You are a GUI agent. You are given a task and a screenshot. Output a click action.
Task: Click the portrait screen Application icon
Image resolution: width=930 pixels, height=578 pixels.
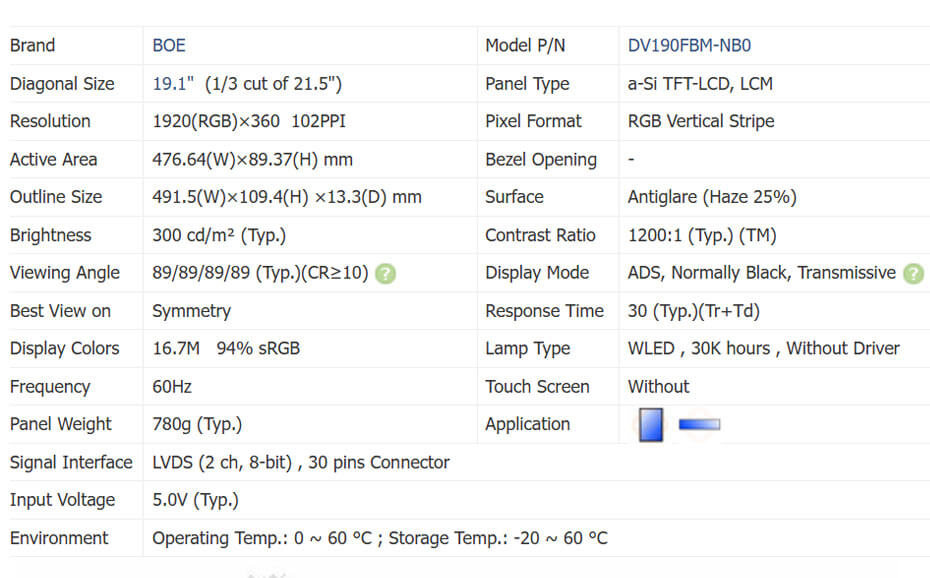pos(651,425)
